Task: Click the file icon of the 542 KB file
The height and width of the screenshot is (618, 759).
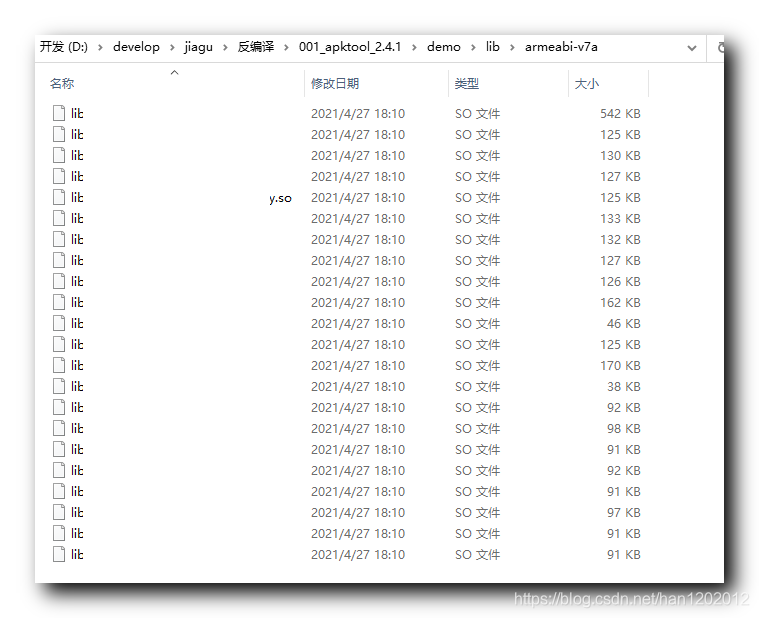Action: 59,113
